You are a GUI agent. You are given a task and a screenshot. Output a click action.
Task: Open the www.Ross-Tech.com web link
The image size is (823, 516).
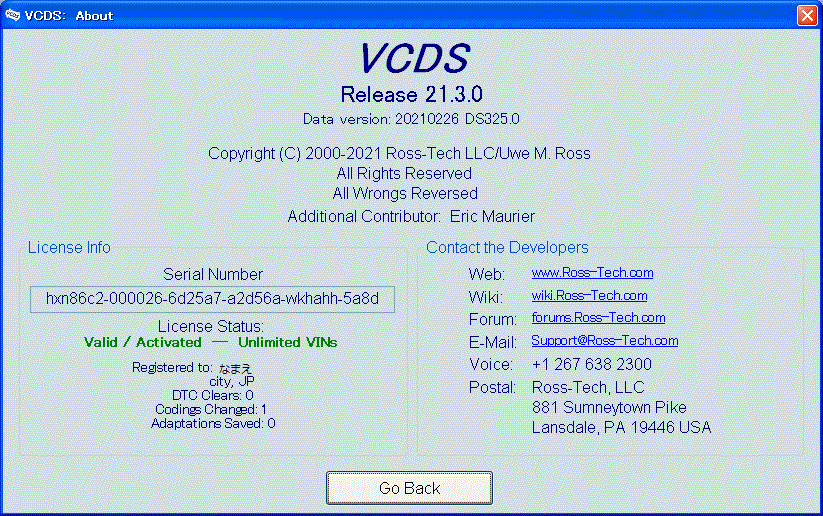pyautogui.click(x=592, y=273)
